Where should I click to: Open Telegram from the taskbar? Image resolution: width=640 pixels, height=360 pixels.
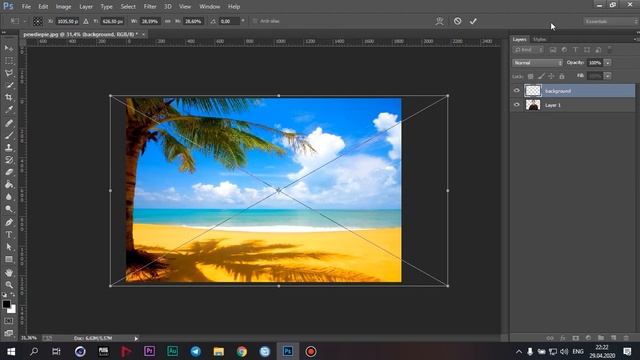tap(196, 351)
